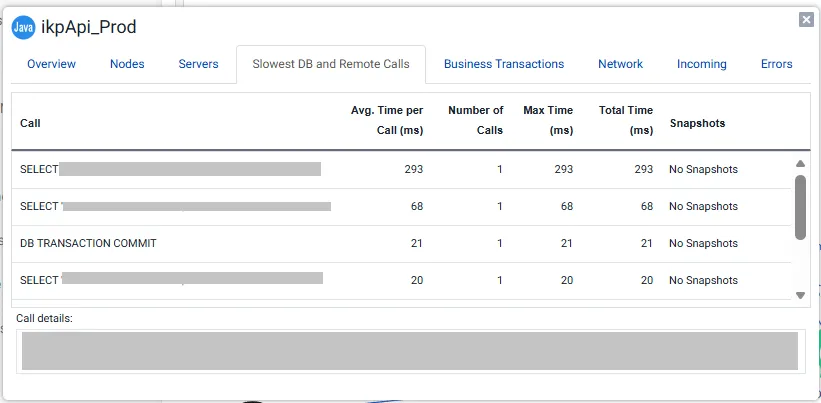Sort by Max Time column header
Image resolution: width=821 pixels, height=403 pixels.
coord(548,121)
